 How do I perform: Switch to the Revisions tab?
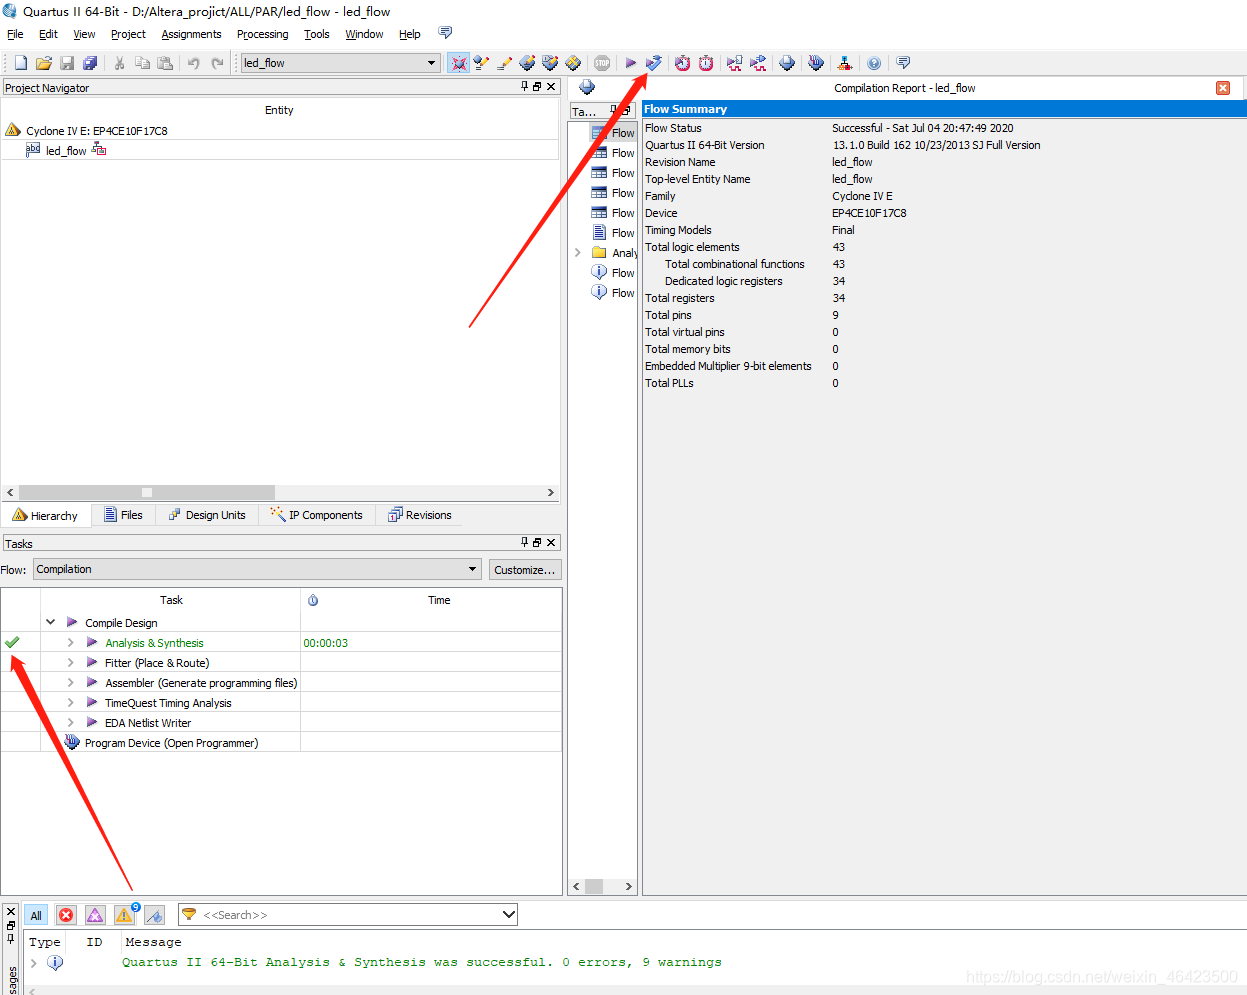click(420, 515)
